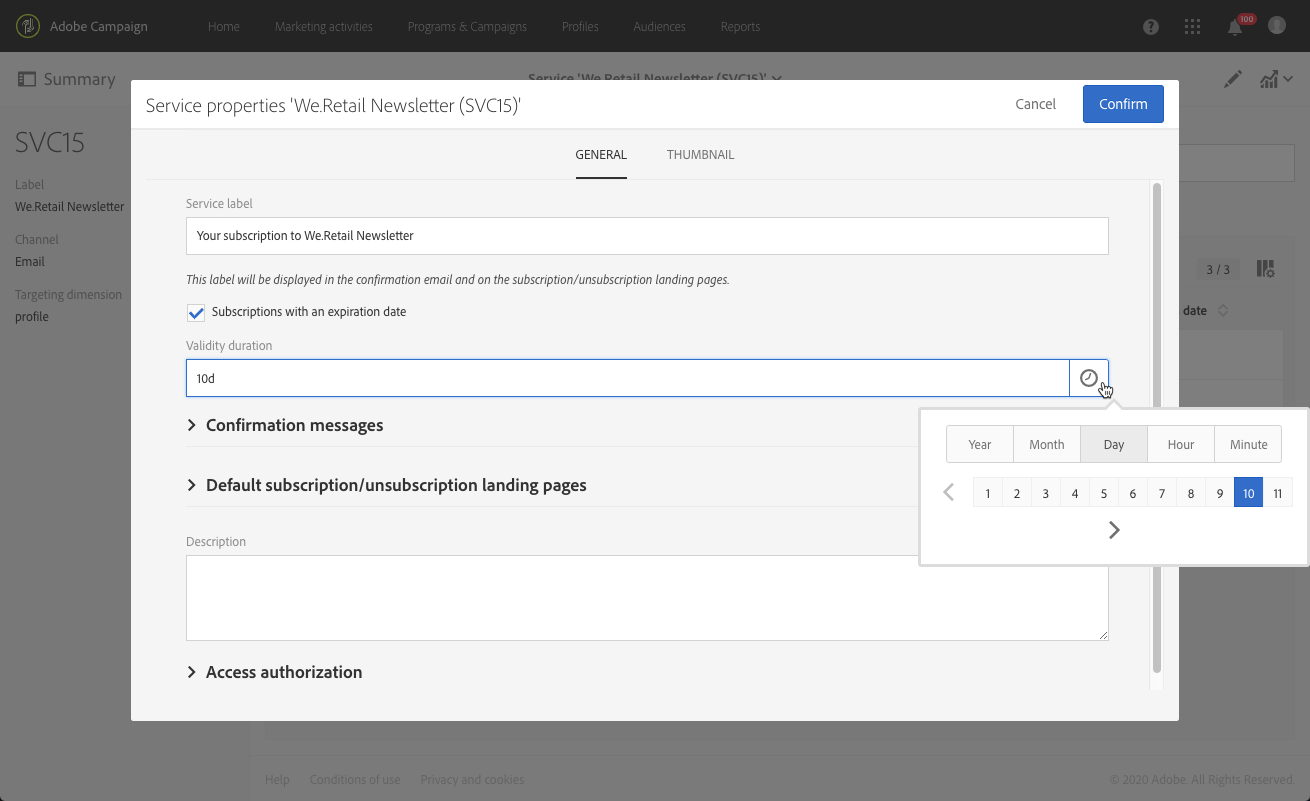Click the Service label input field
This screenshot has height=801, width=1310.
click(647, 236)
